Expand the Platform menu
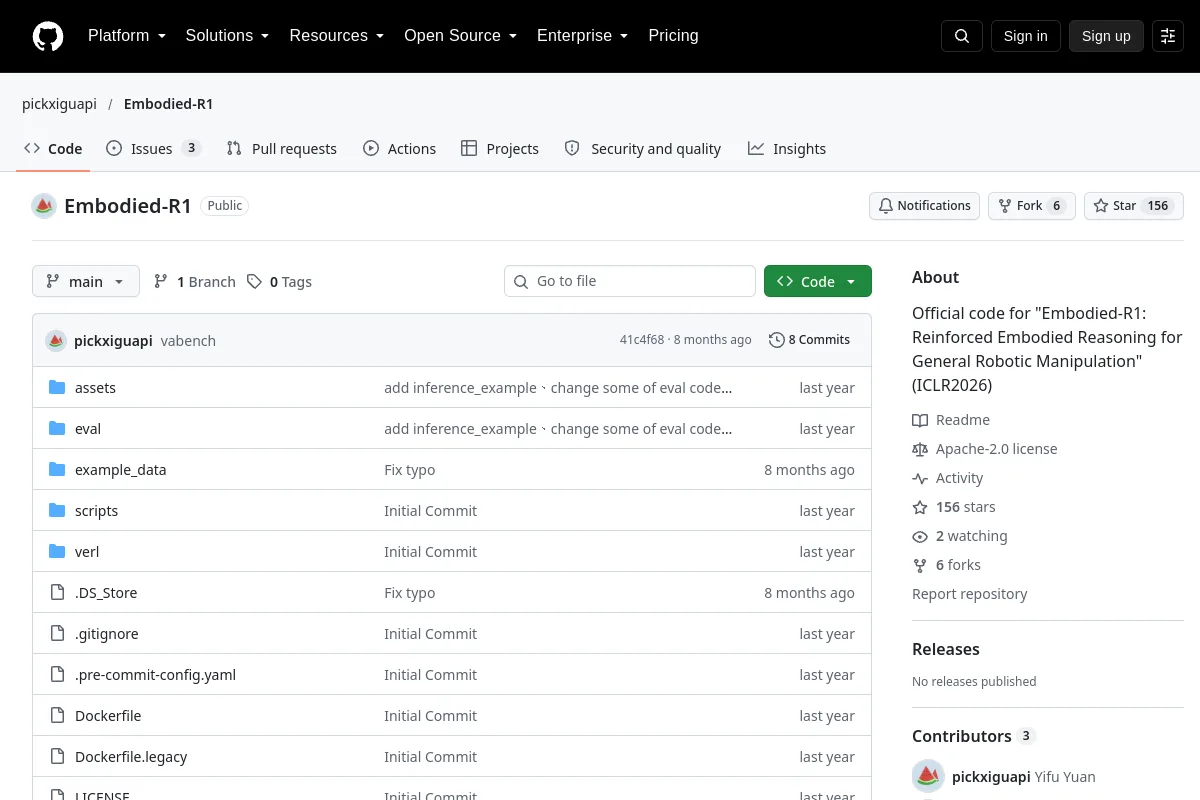The height and width of the screenshot is (800, 1200). coord(126,36)
